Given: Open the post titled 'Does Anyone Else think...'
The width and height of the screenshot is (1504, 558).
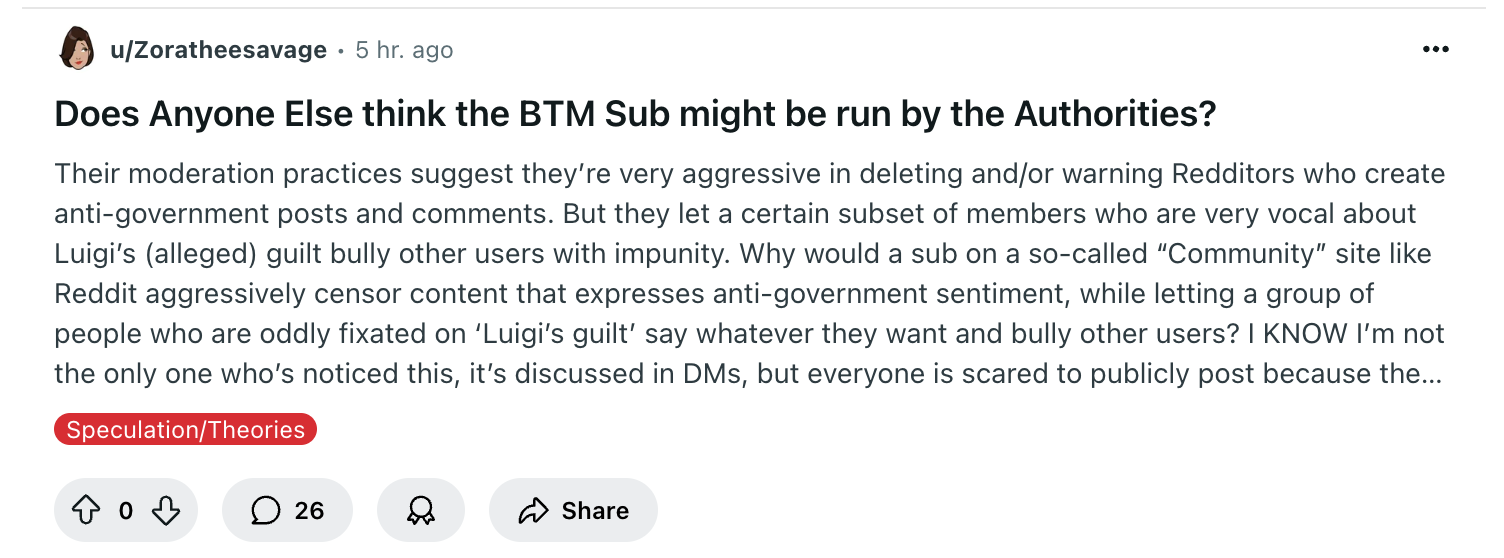Looking at the screenshot, I should click(635, 114).
